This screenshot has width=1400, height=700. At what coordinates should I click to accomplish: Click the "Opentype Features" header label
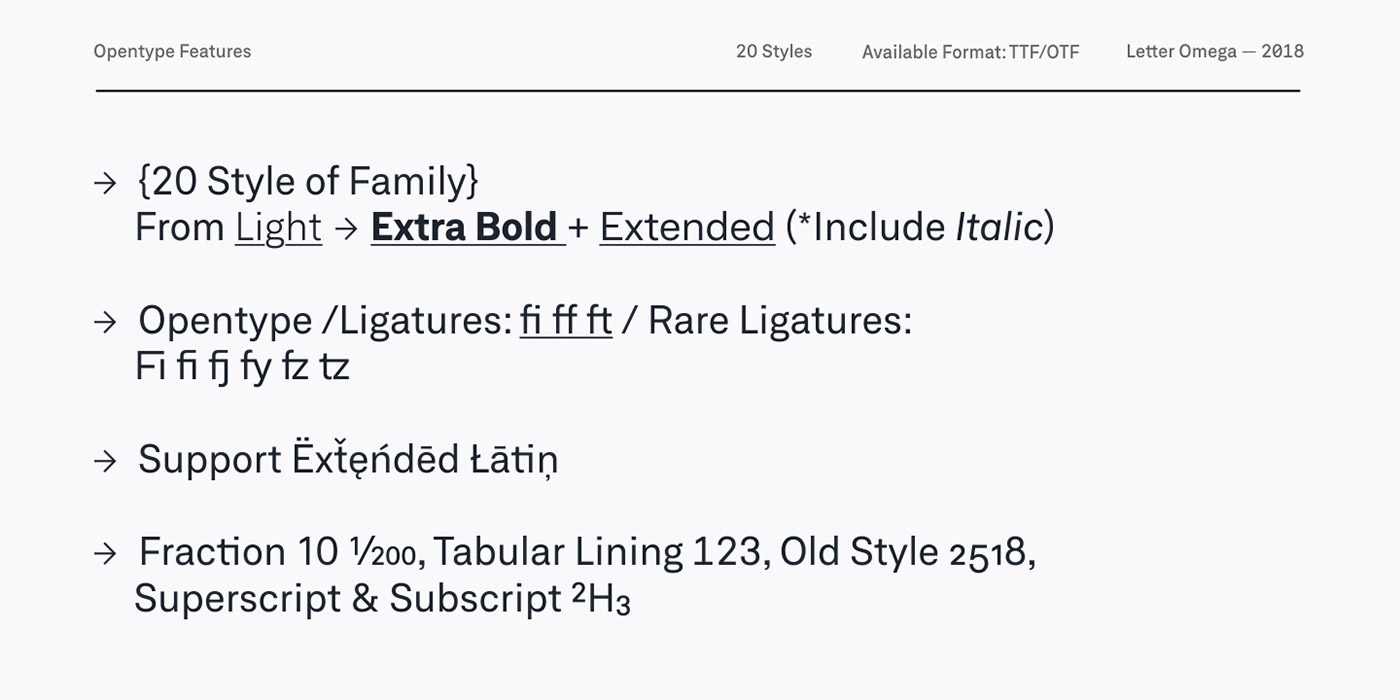point(172,52)
